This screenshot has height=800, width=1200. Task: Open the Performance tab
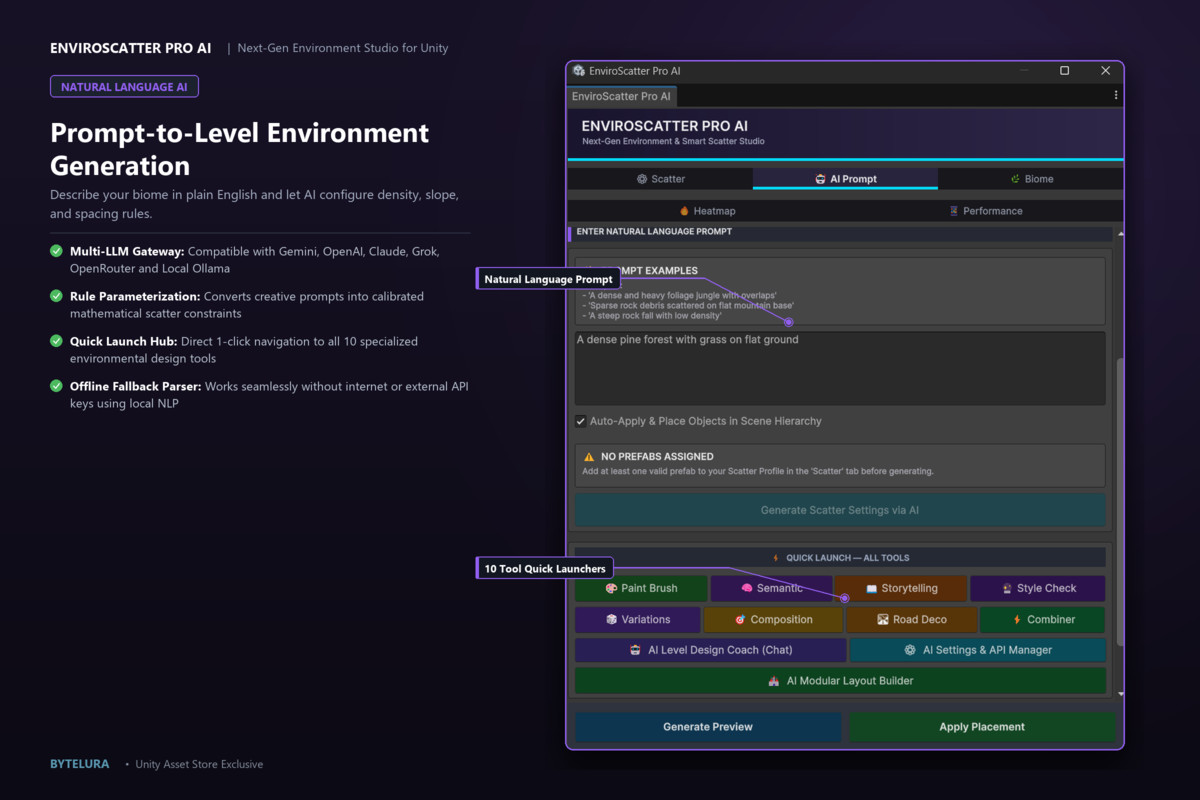pos(985,211)
